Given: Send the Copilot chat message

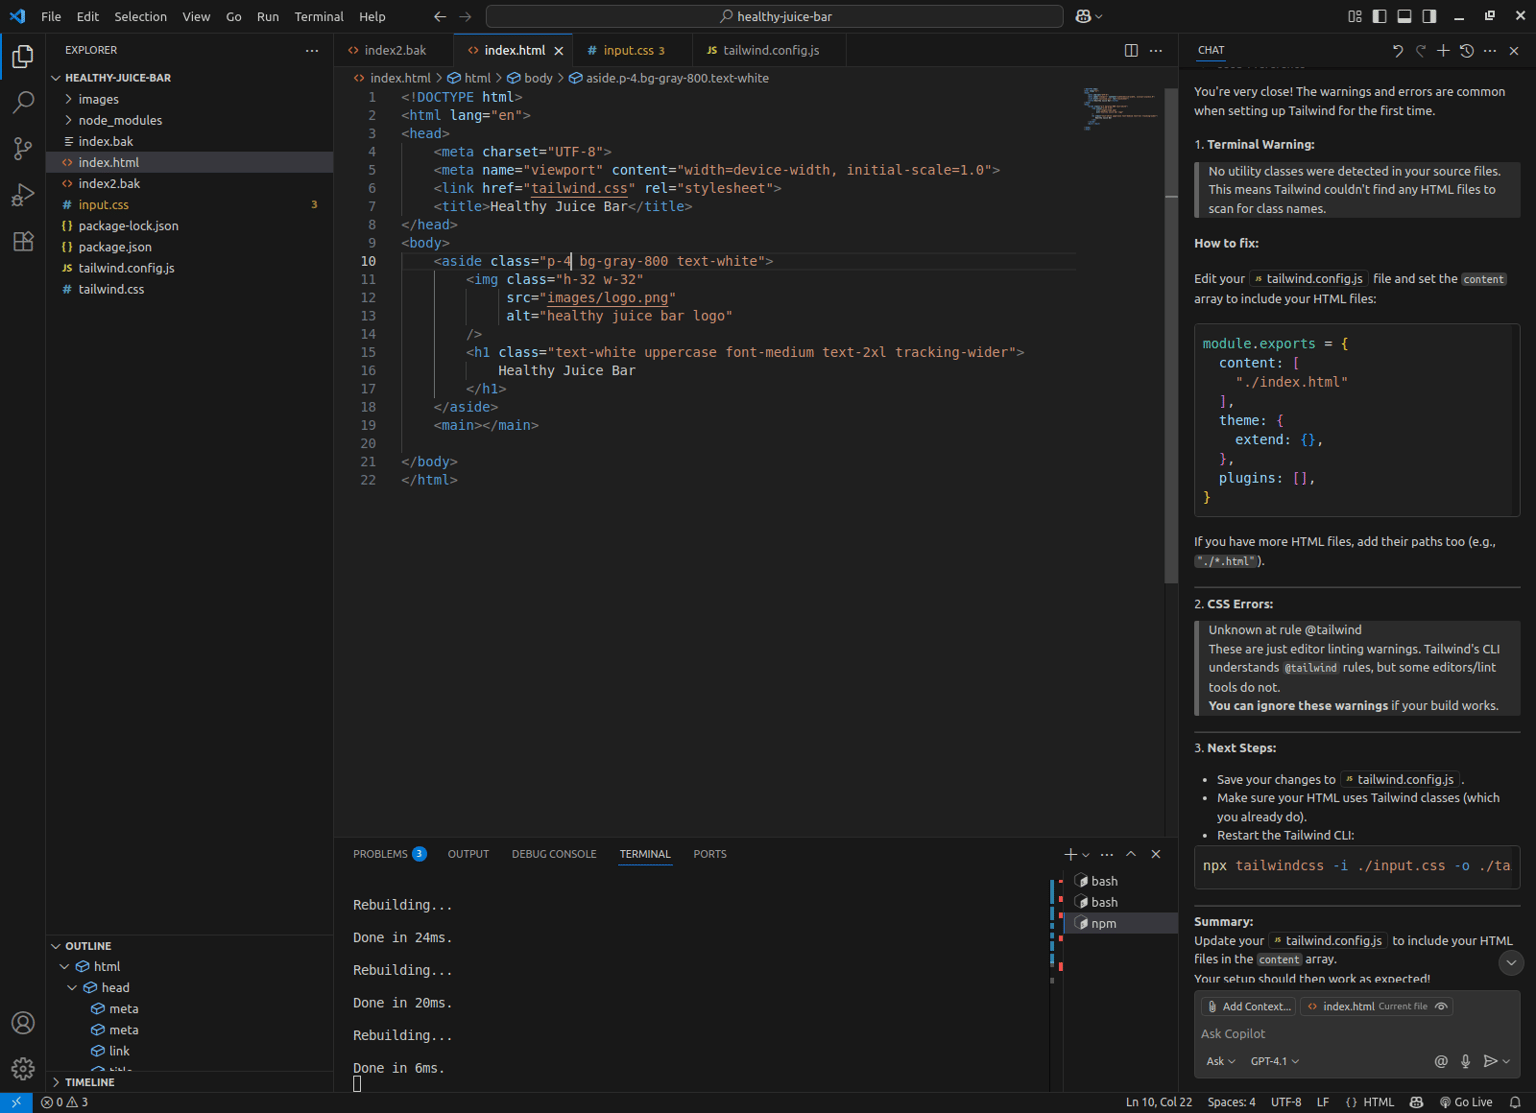Looking at the screenshot, I should 1490,1061.
